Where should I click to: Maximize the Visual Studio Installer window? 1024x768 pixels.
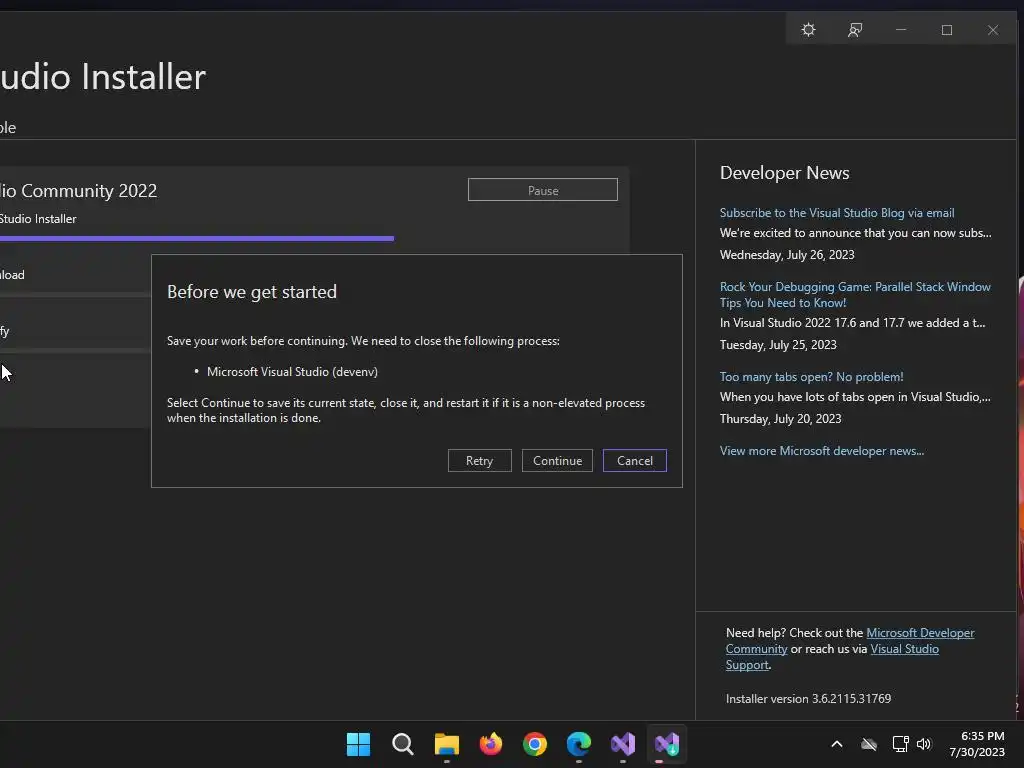tap(947, 30)
